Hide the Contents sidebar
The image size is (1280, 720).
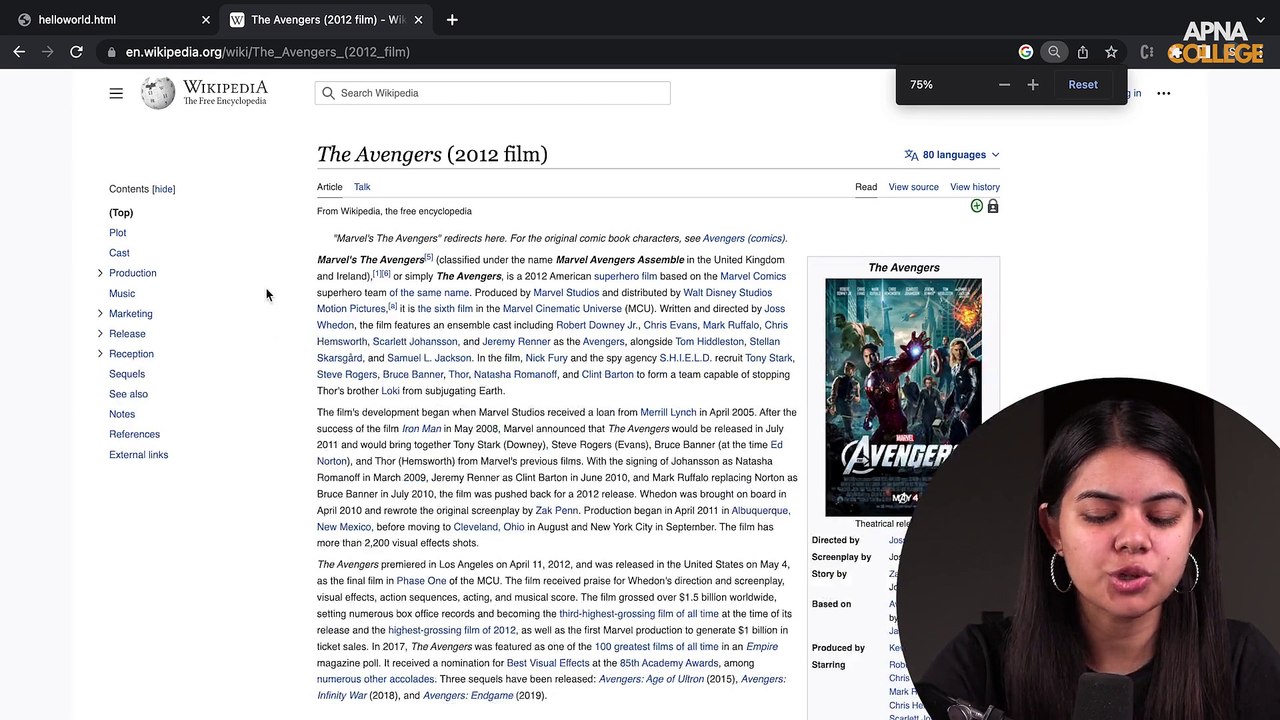163,189
